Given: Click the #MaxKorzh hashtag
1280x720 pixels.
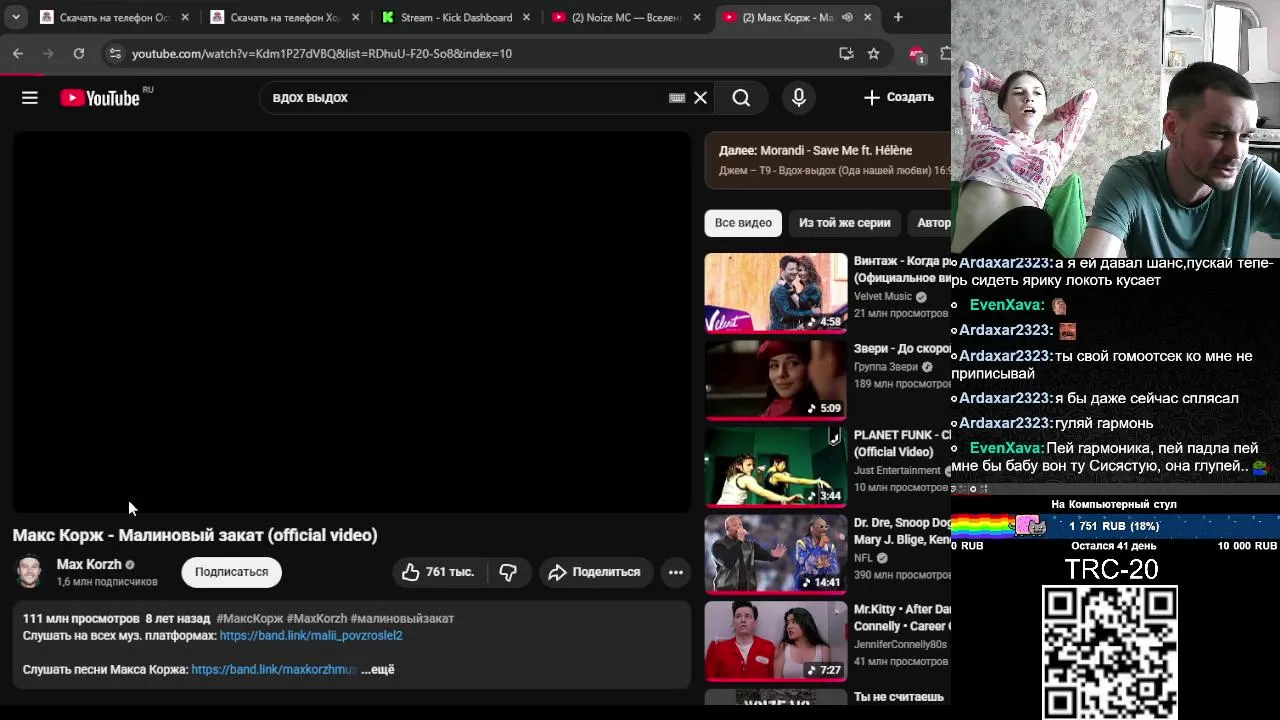Looking at the screenshot, I should point(317,618).
